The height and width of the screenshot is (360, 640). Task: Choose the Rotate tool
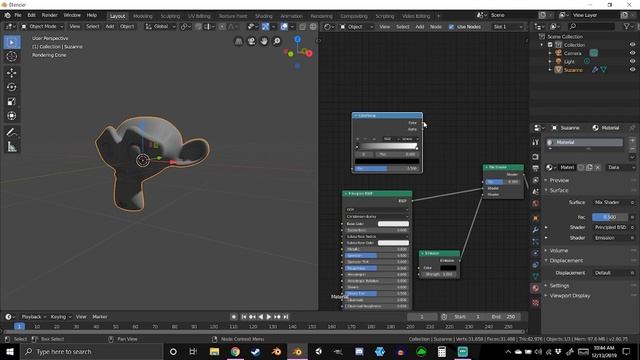pos(12,87)
